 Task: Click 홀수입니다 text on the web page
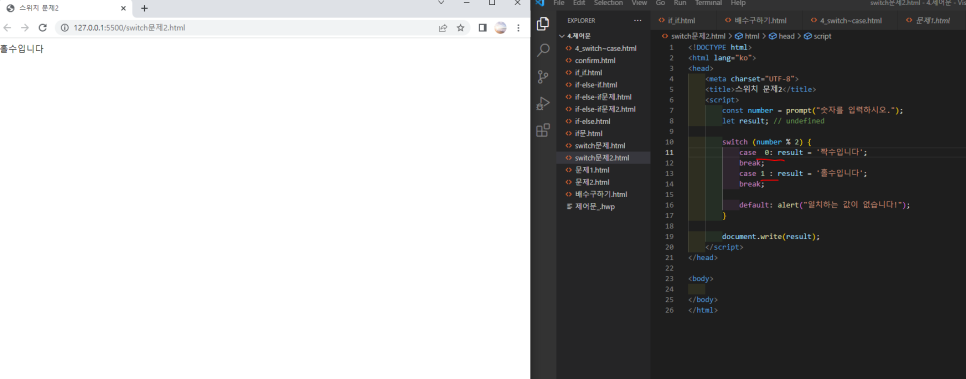[x=22, y=49]
